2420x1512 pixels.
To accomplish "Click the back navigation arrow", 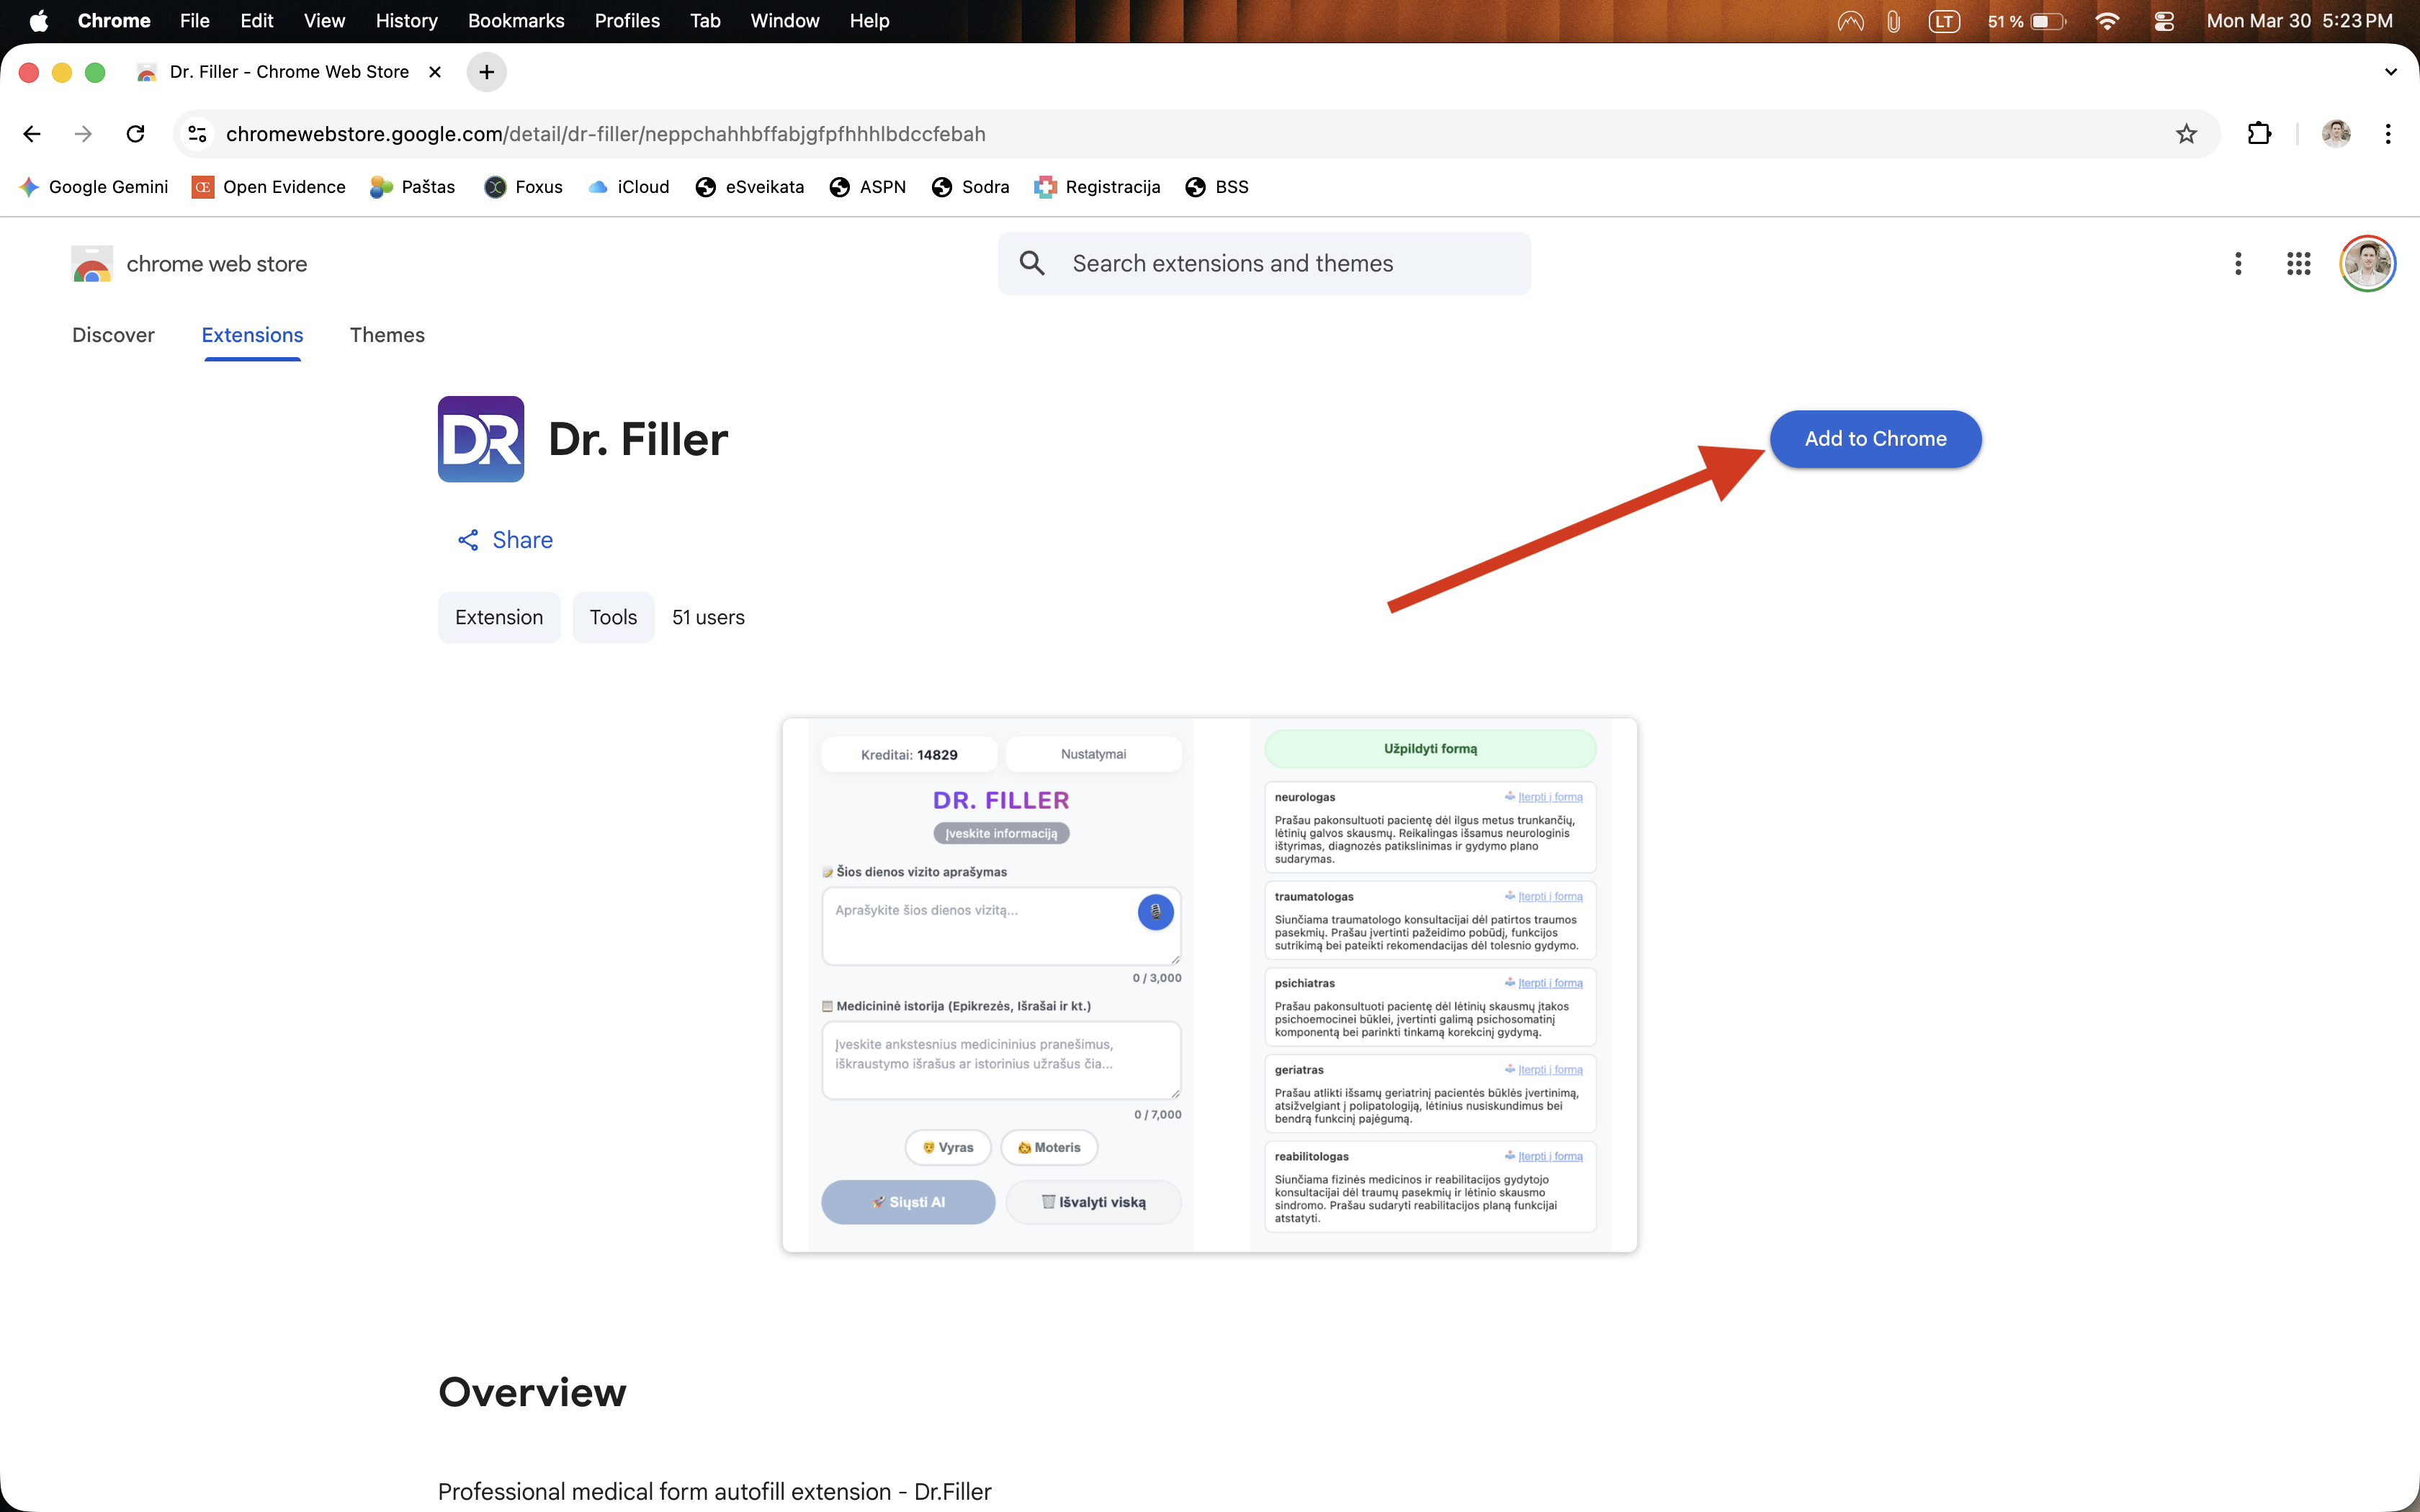I will tap(32, 134).
